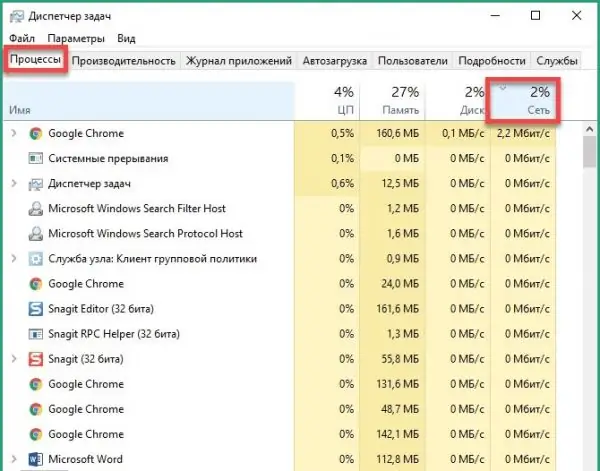Click the 2,2 Мбит/с network value

click(x=523, y=134)
